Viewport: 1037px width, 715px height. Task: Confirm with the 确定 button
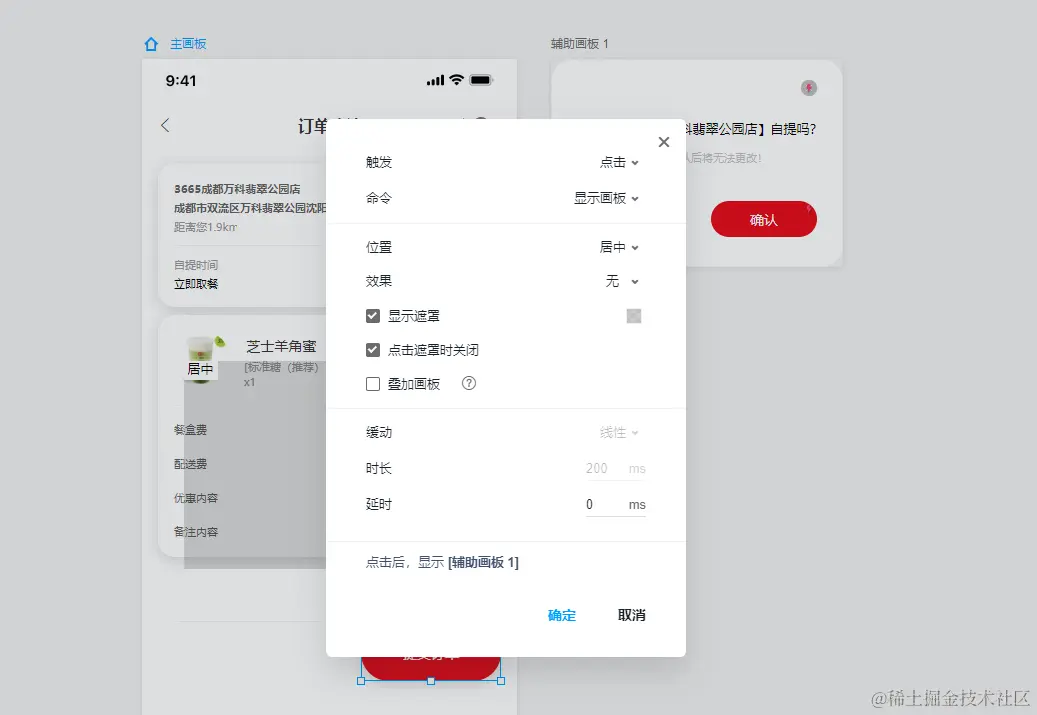pos(561,615)
